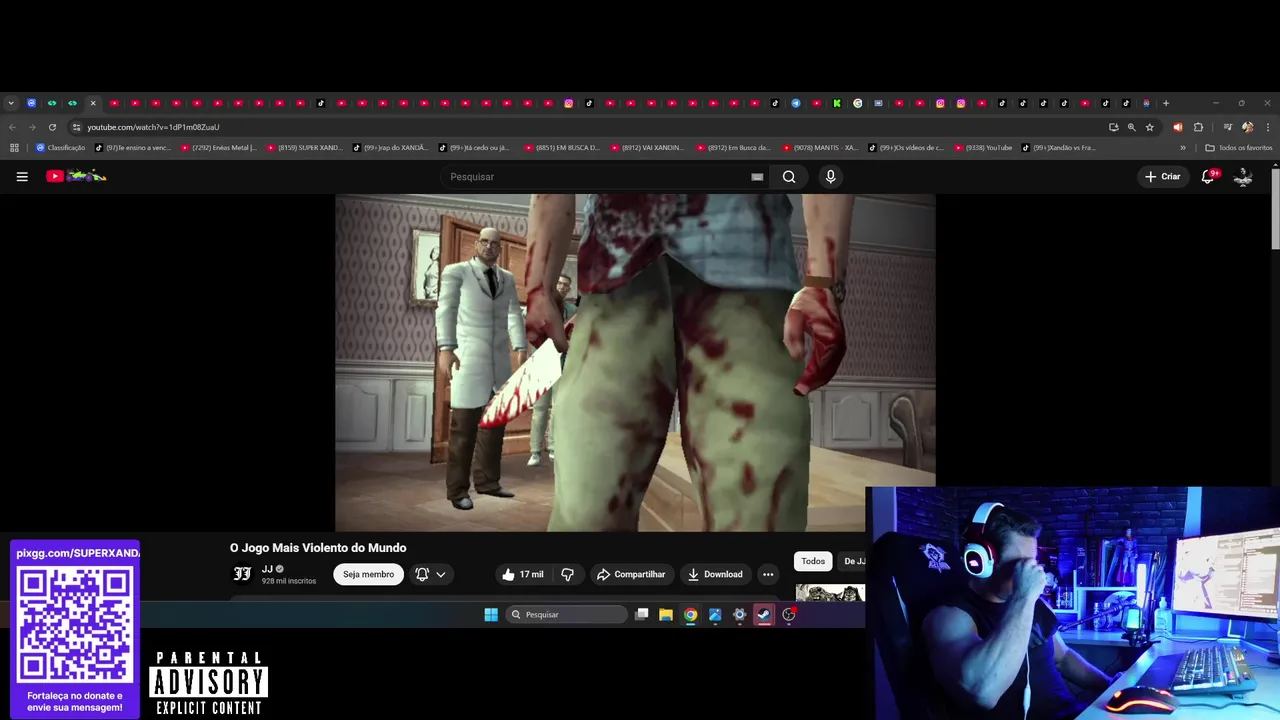Open the gear app on taskbar
Viewport: 1280px width, 720px height.
[739, 615]
